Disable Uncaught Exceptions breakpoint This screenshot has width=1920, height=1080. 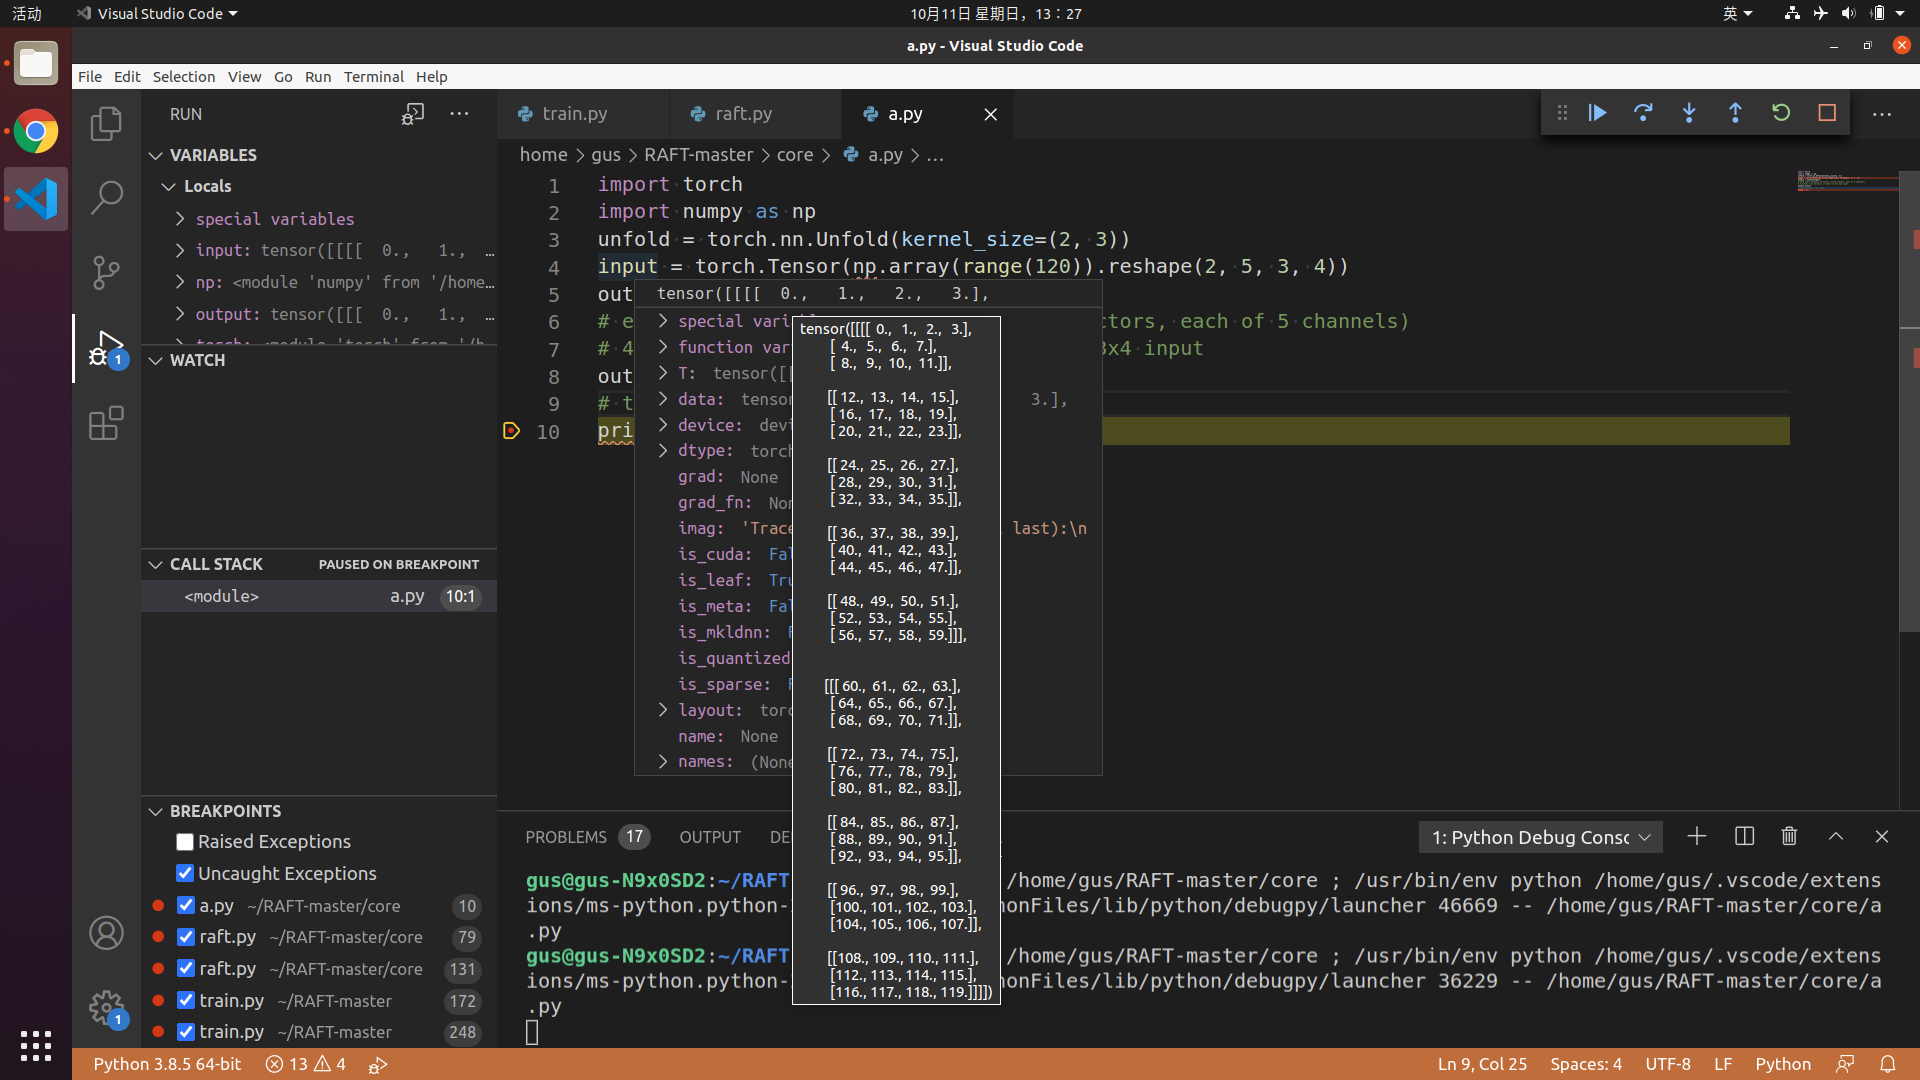pyautogui.click(x=185, y=873)
